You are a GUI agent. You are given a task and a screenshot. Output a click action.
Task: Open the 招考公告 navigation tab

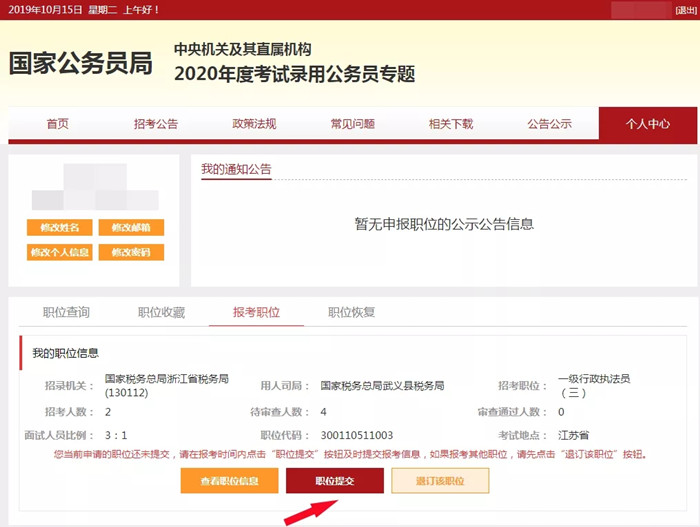[x=156, y=124]
